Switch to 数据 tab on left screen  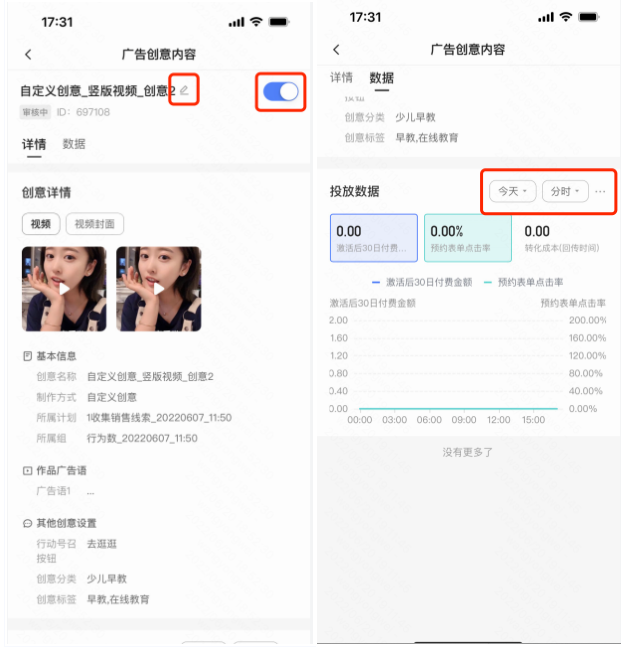tap(74, 144)
